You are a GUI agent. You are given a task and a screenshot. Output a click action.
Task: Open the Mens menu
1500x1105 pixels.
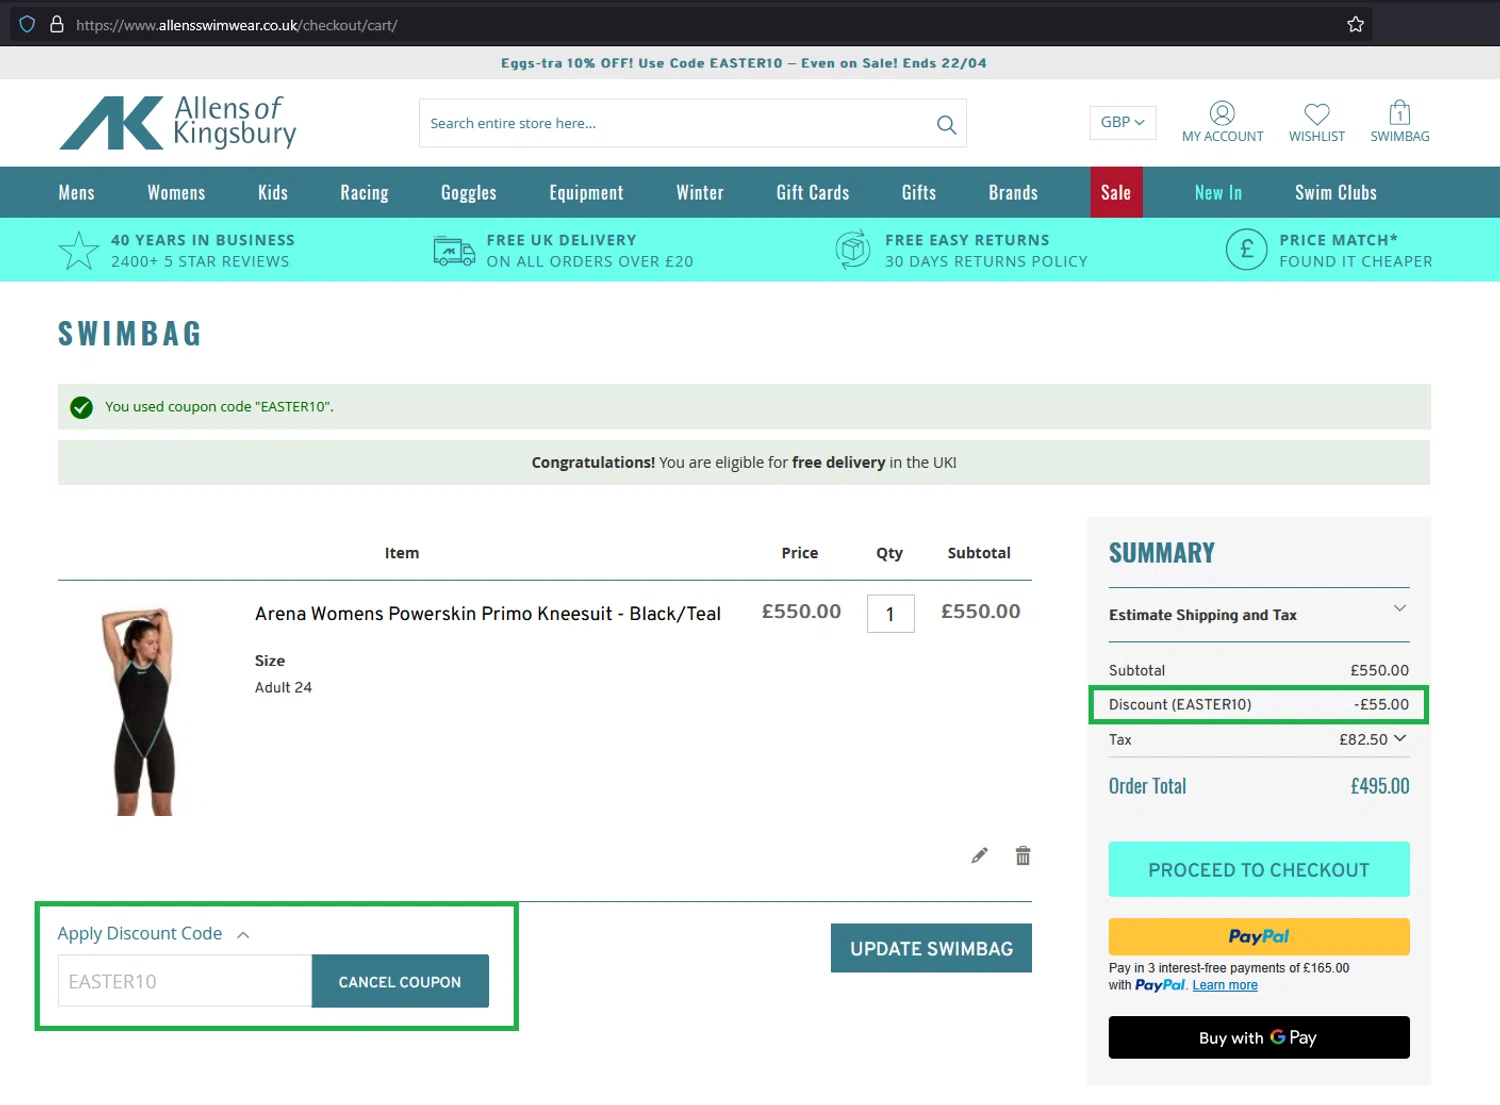(x=76, y=192)
